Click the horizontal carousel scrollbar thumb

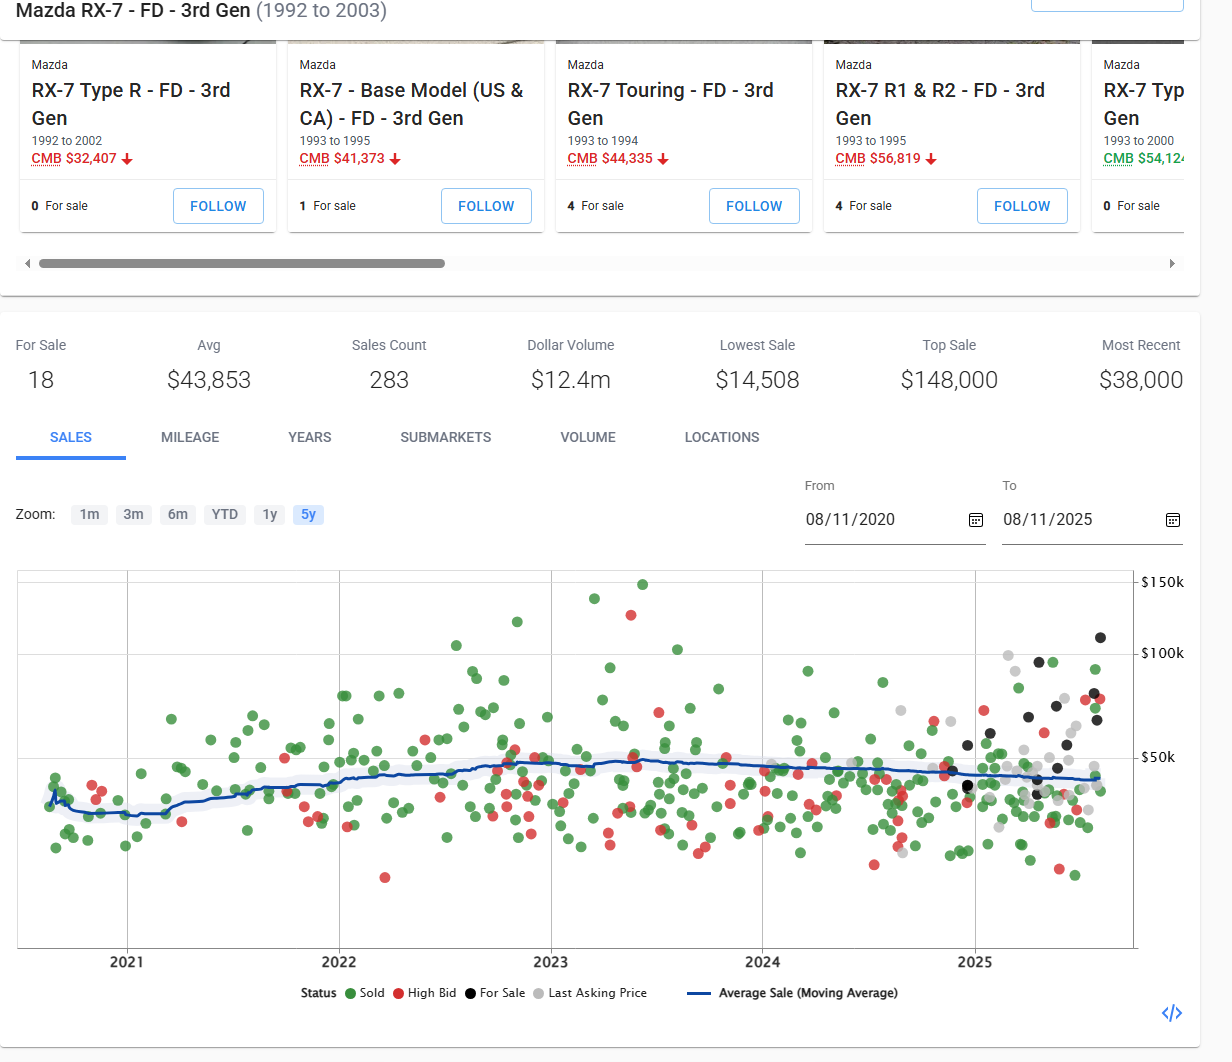click(241, 264)
